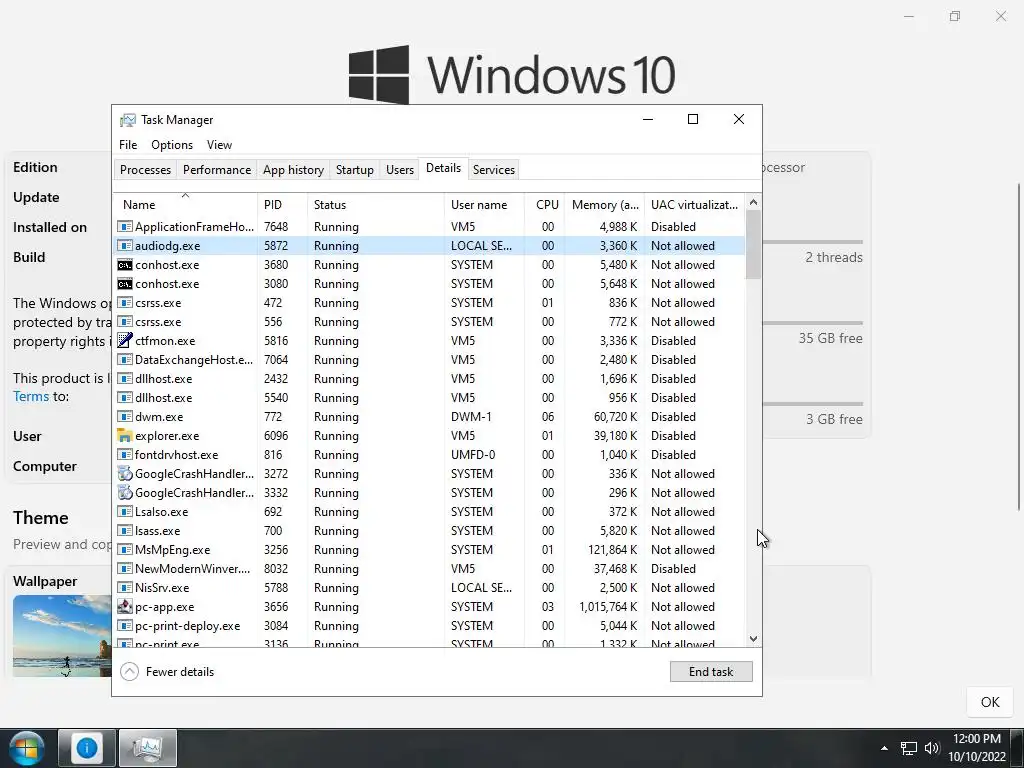Click the scrollbar down arrow in process list
Viewport: 1024px width, 768px height.
(x=753, y=639)
